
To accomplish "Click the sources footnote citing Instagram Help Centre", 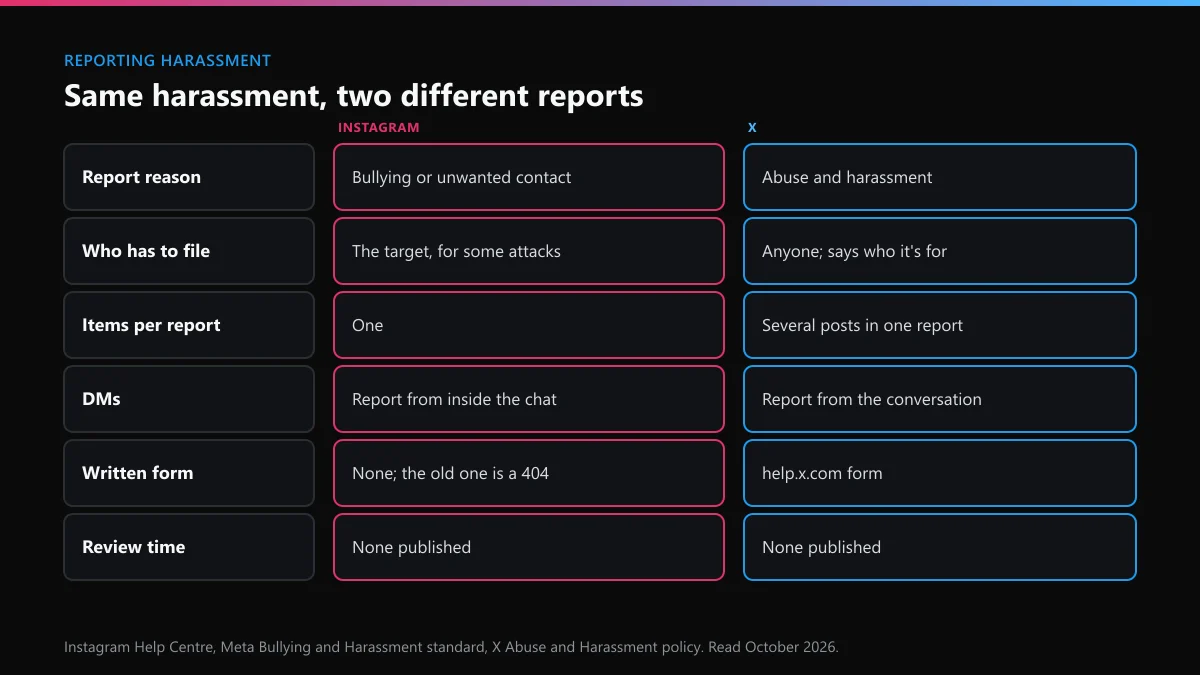I will coord(451,647).
